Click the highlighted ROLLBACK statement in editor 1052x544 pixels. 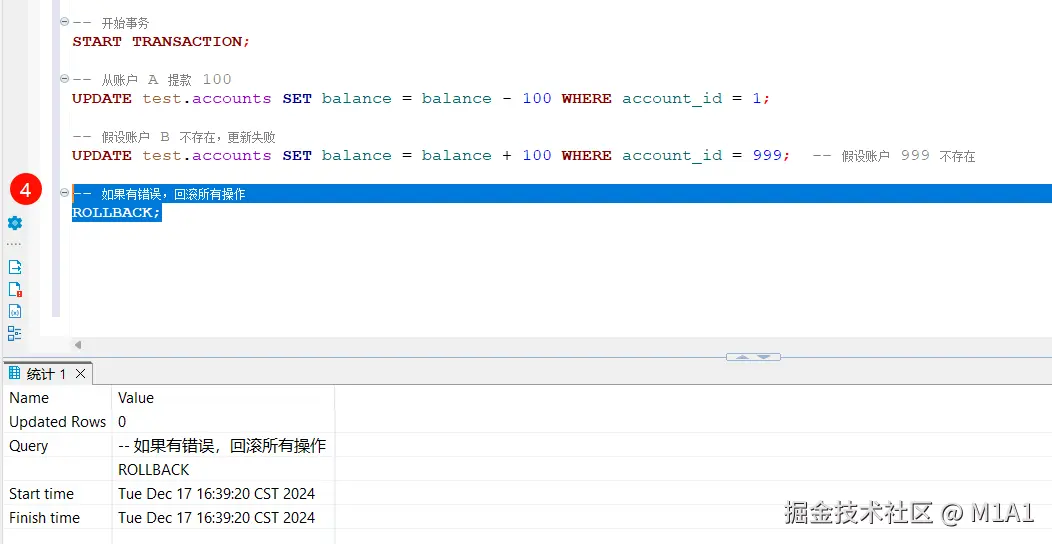(x=117, y=213)
